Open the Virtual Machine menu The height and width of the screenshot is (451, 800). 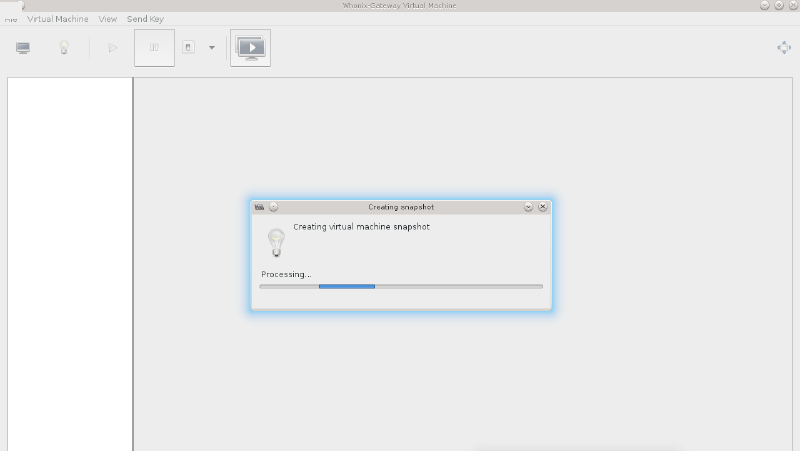coord(58,19)
